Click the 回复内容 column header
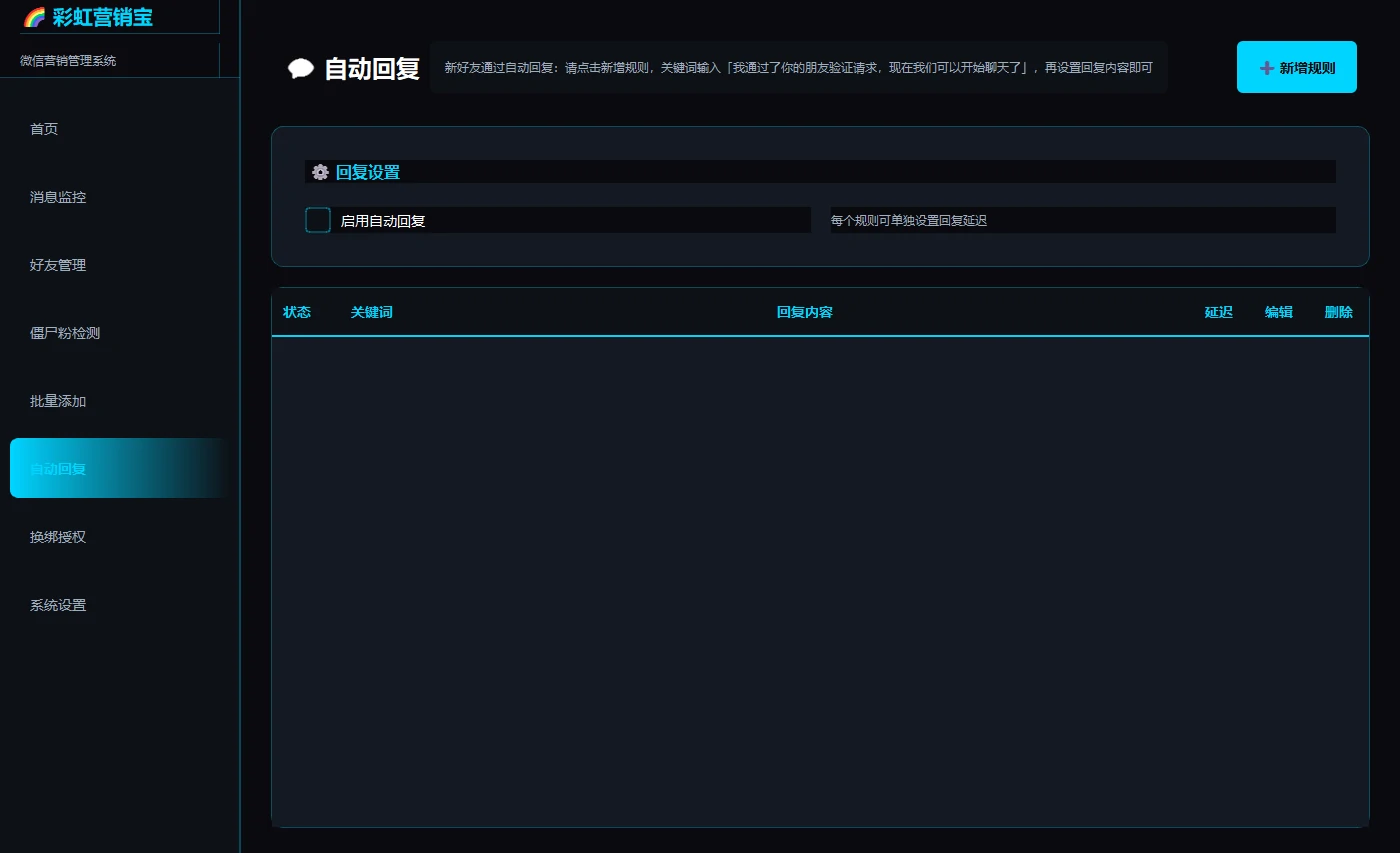The width and height of the screenshot is (1400, 853). point(805,312)
